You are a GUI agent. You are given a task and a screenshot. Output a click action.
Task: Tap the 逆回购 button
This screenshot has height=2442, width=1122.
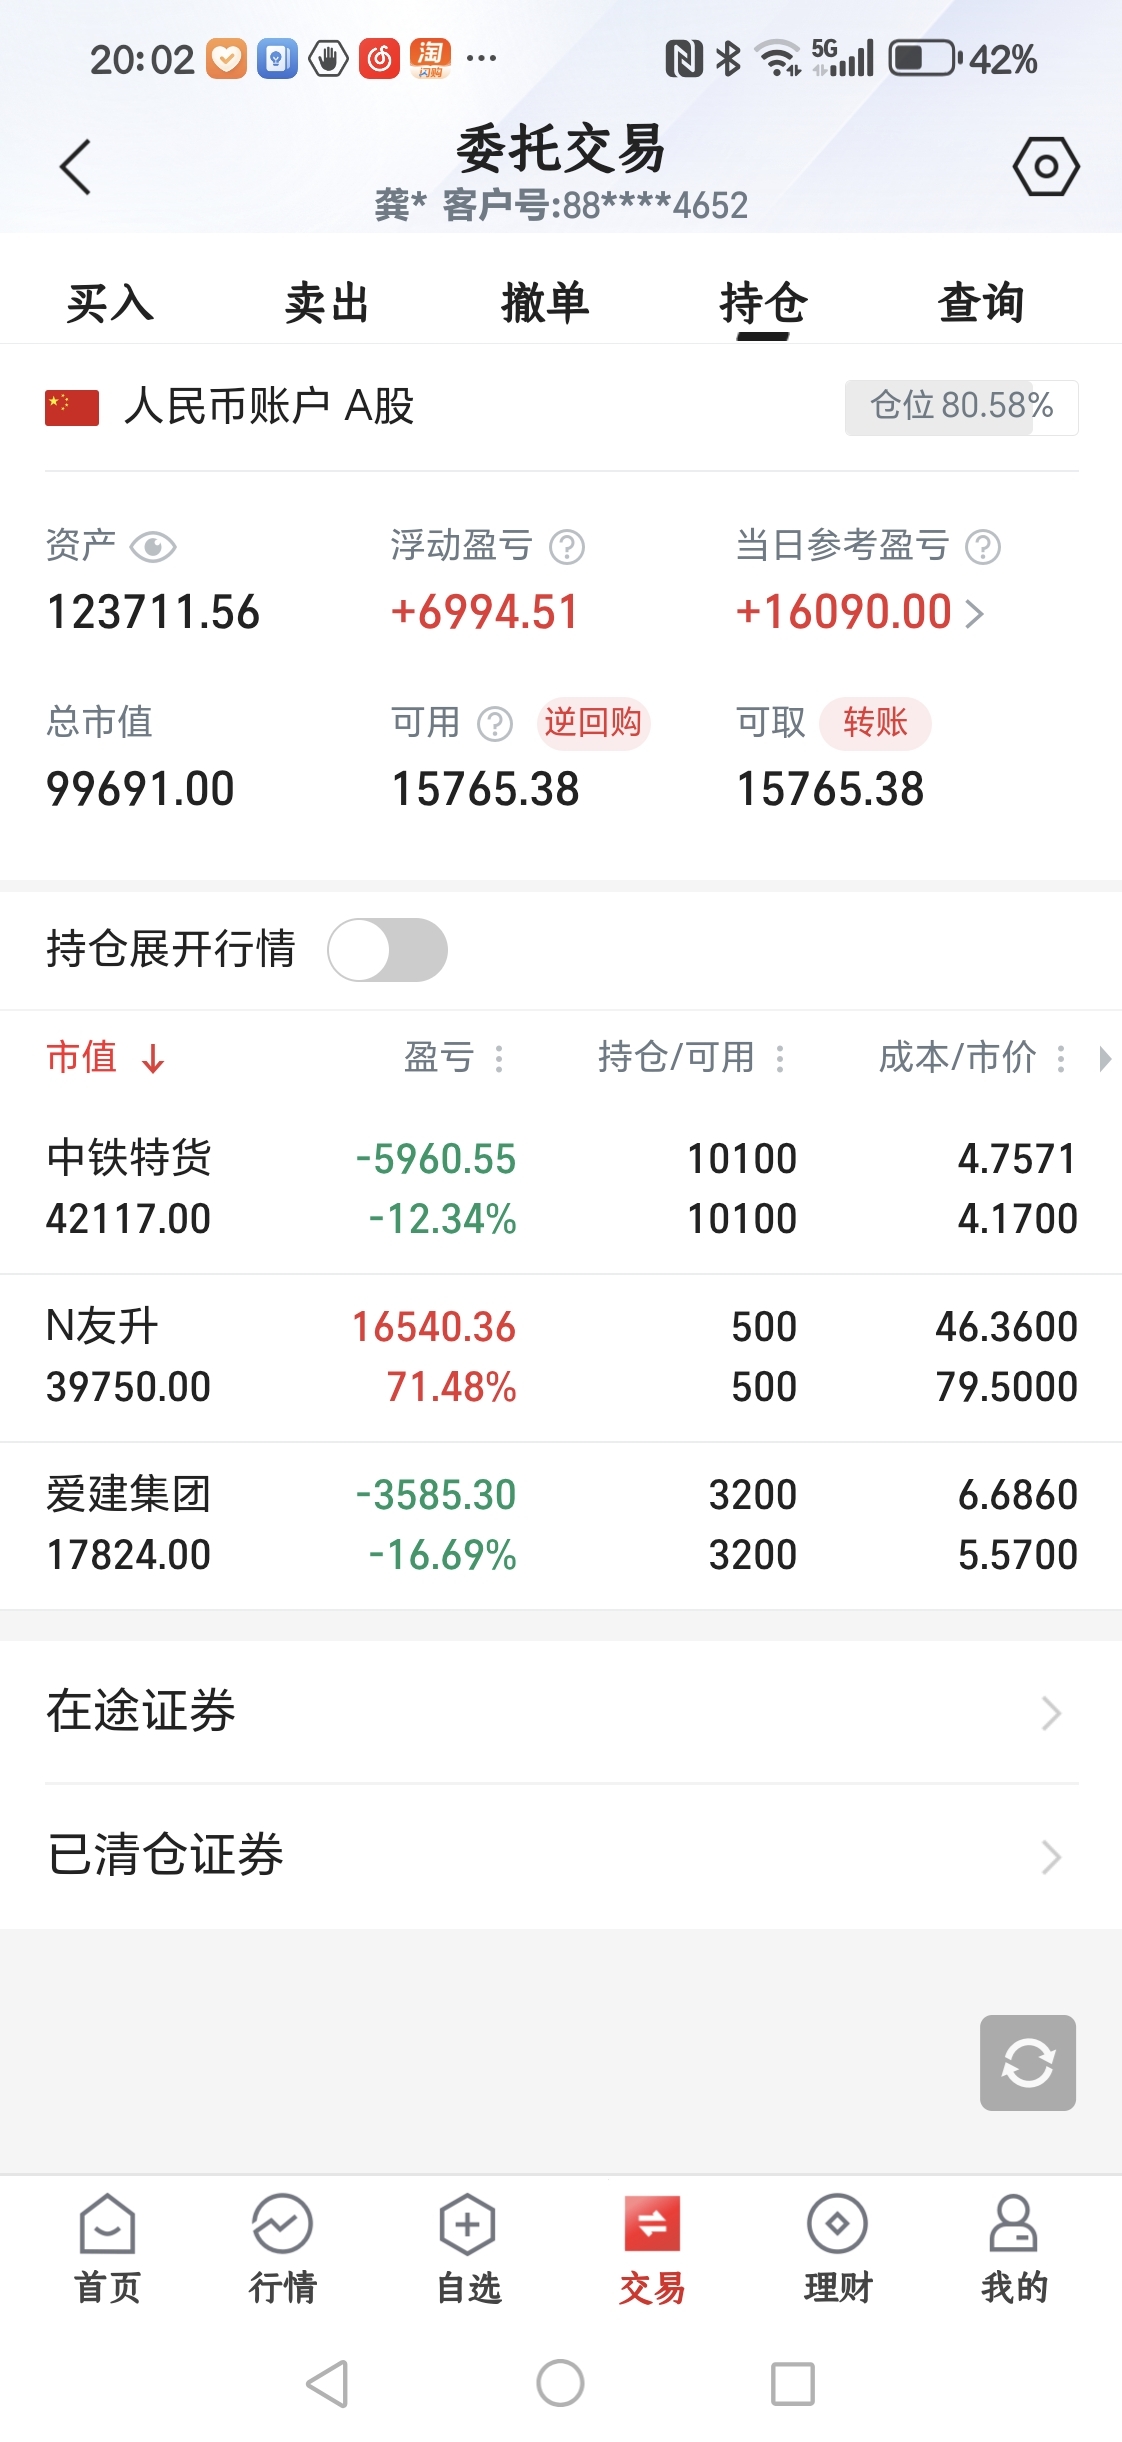[593, 722]
